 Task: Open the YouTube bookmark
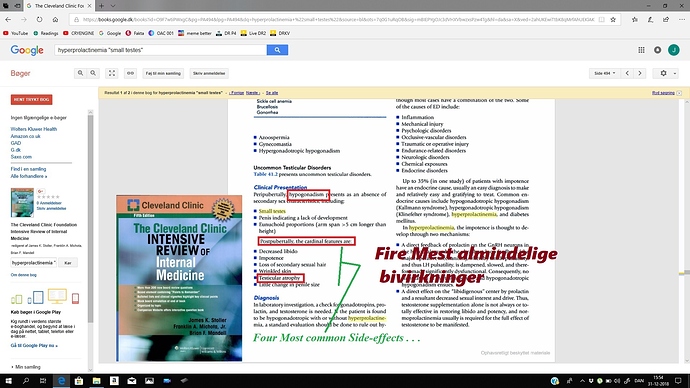click(x=15, y=33)
